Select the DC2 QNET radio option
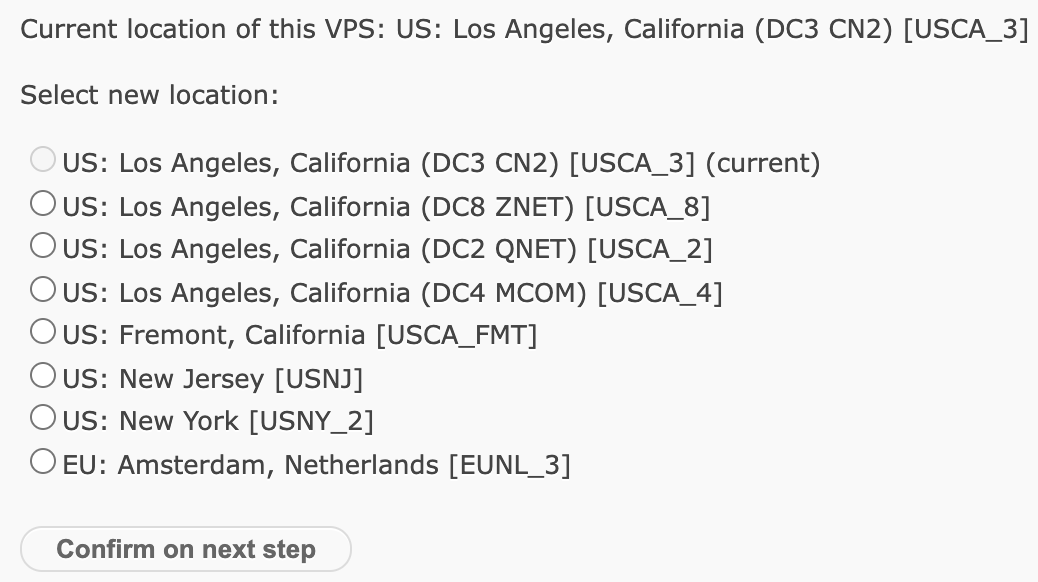Image resolution: width=1038 pixels, height=582 pixels. pyautogui.click(x=43, y=246)
